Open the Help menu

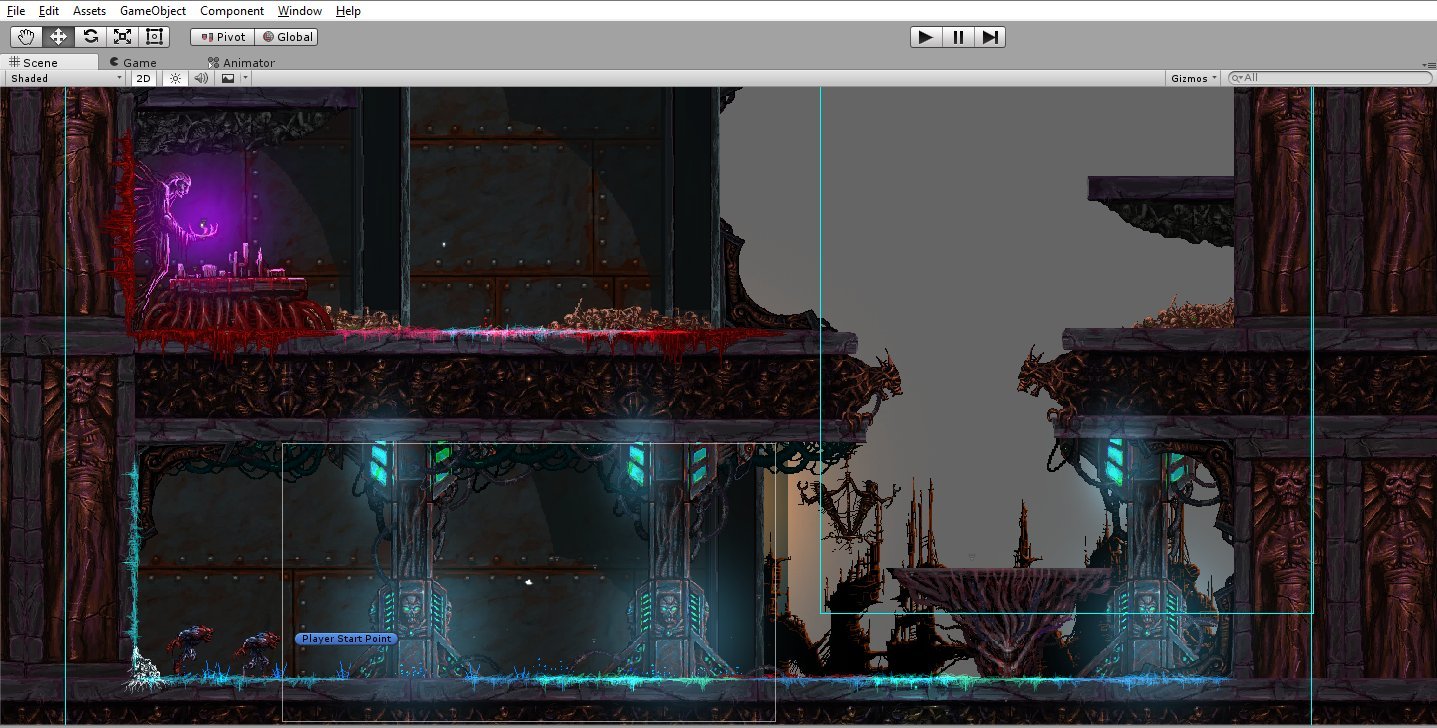348,11
